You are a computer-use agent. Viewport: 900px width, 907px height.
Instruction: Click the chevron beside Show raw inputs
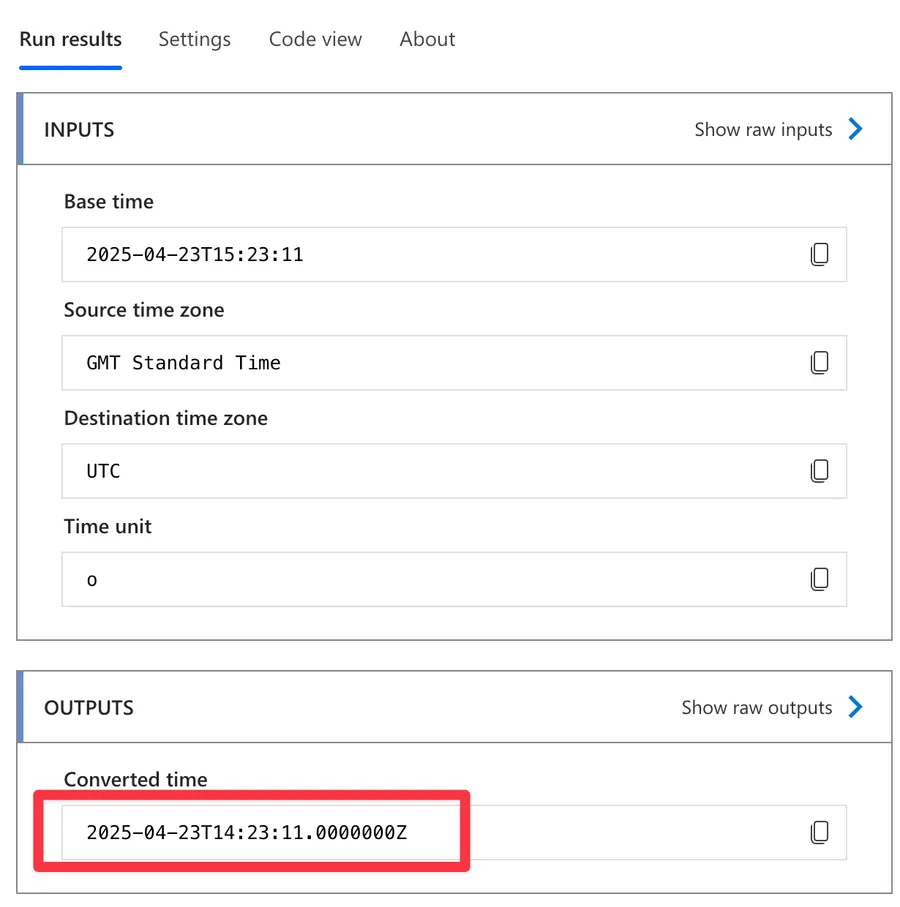click(855, 129)
